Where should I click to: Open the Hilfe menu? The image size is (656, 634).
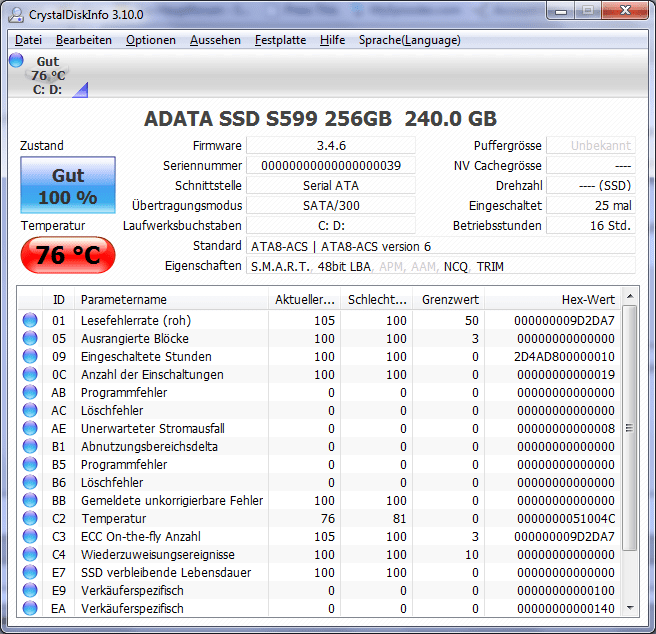[332, 40]
